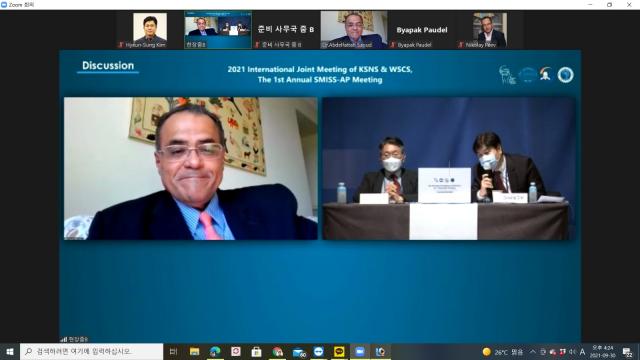Open the Mail app with badge
The width and height of the screenshot is (640, 360).
pyautogui.click(x=298, y=351)
